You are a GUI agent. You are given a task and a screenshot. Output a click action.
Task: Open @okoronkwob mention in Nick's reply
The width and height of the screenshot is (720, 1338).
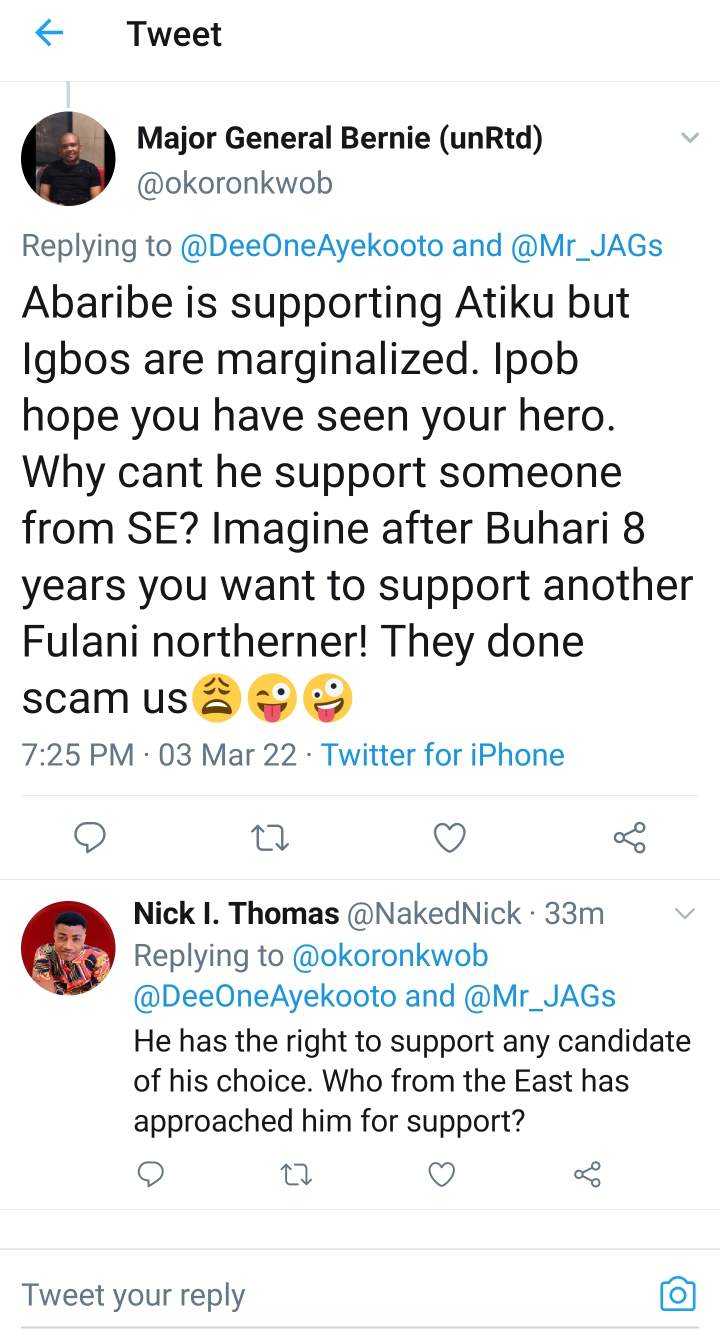point(390,956)
